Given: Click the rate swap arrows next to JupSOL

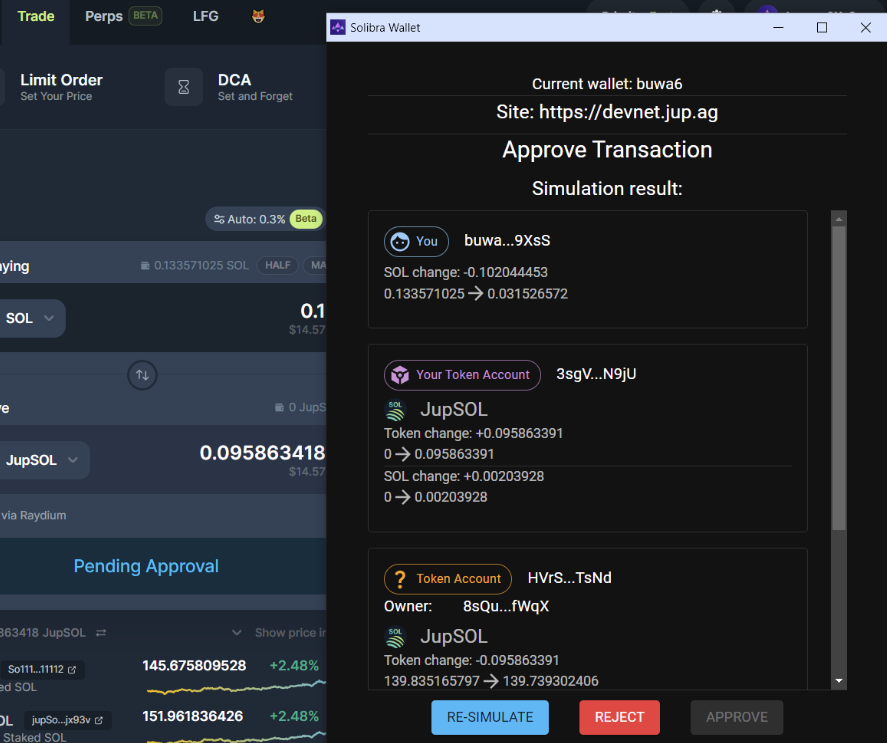Looking at the screenshot, I should [x=101, y=633].
